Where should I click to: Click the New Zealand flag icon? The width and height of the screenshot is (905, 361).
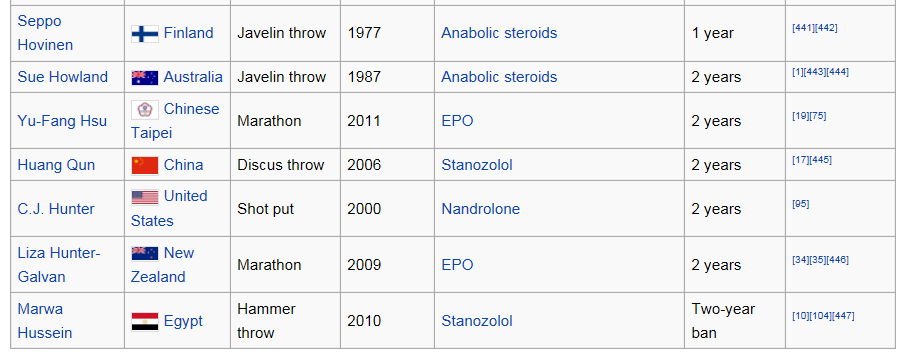[144, 254]
